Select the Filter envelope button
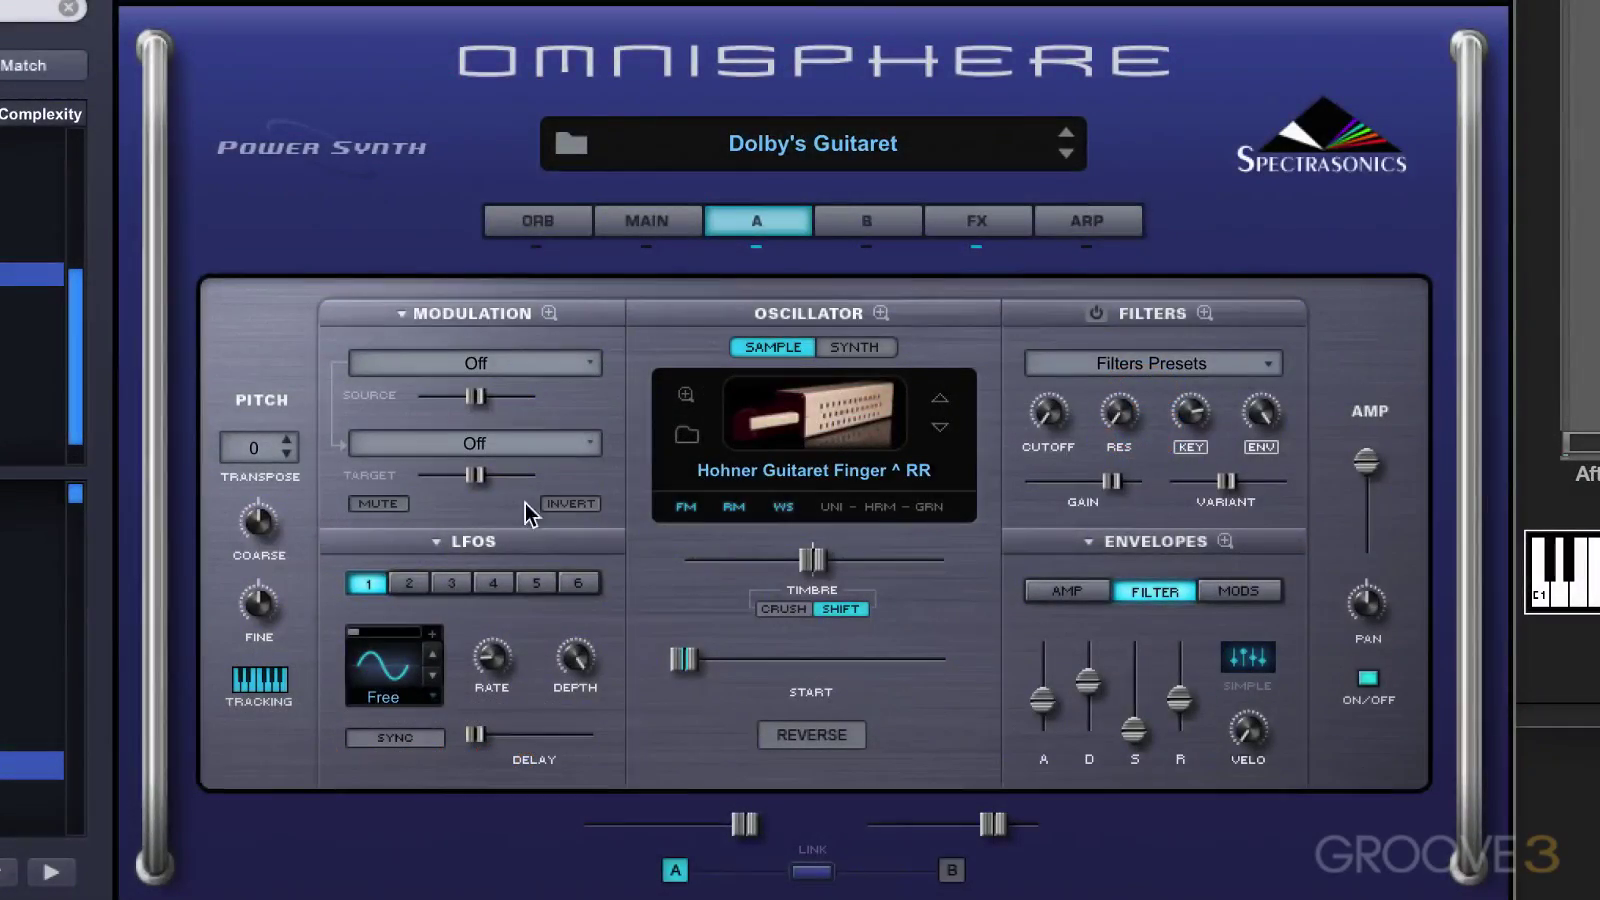1600x900 pixels. click(x=1155, y=591)
